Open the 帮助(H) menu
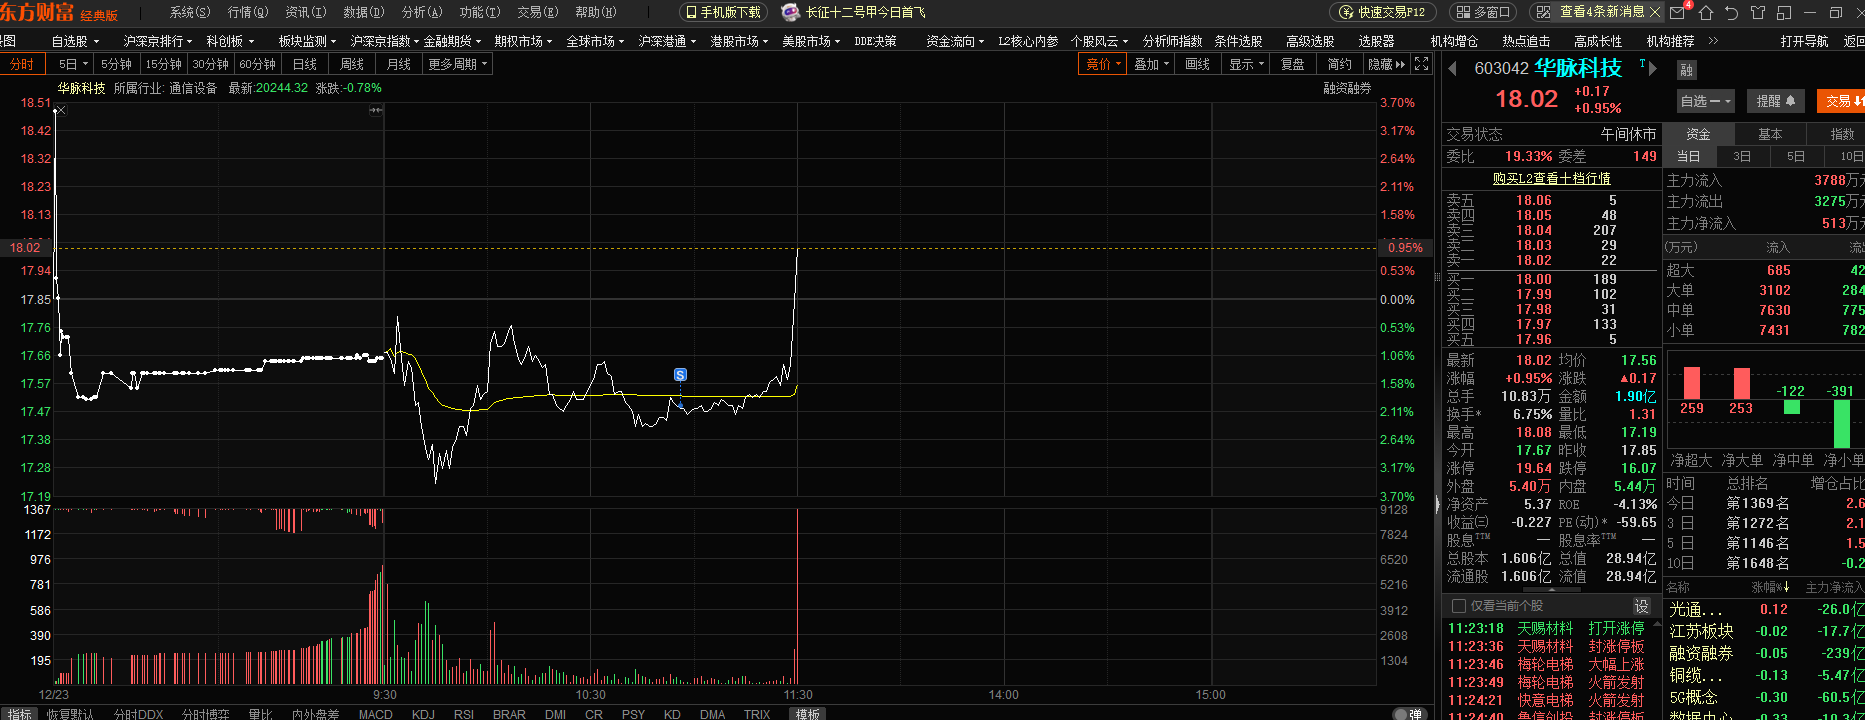Image resolution: width=1865 pixels, height=720 pixels. [595, 12]
